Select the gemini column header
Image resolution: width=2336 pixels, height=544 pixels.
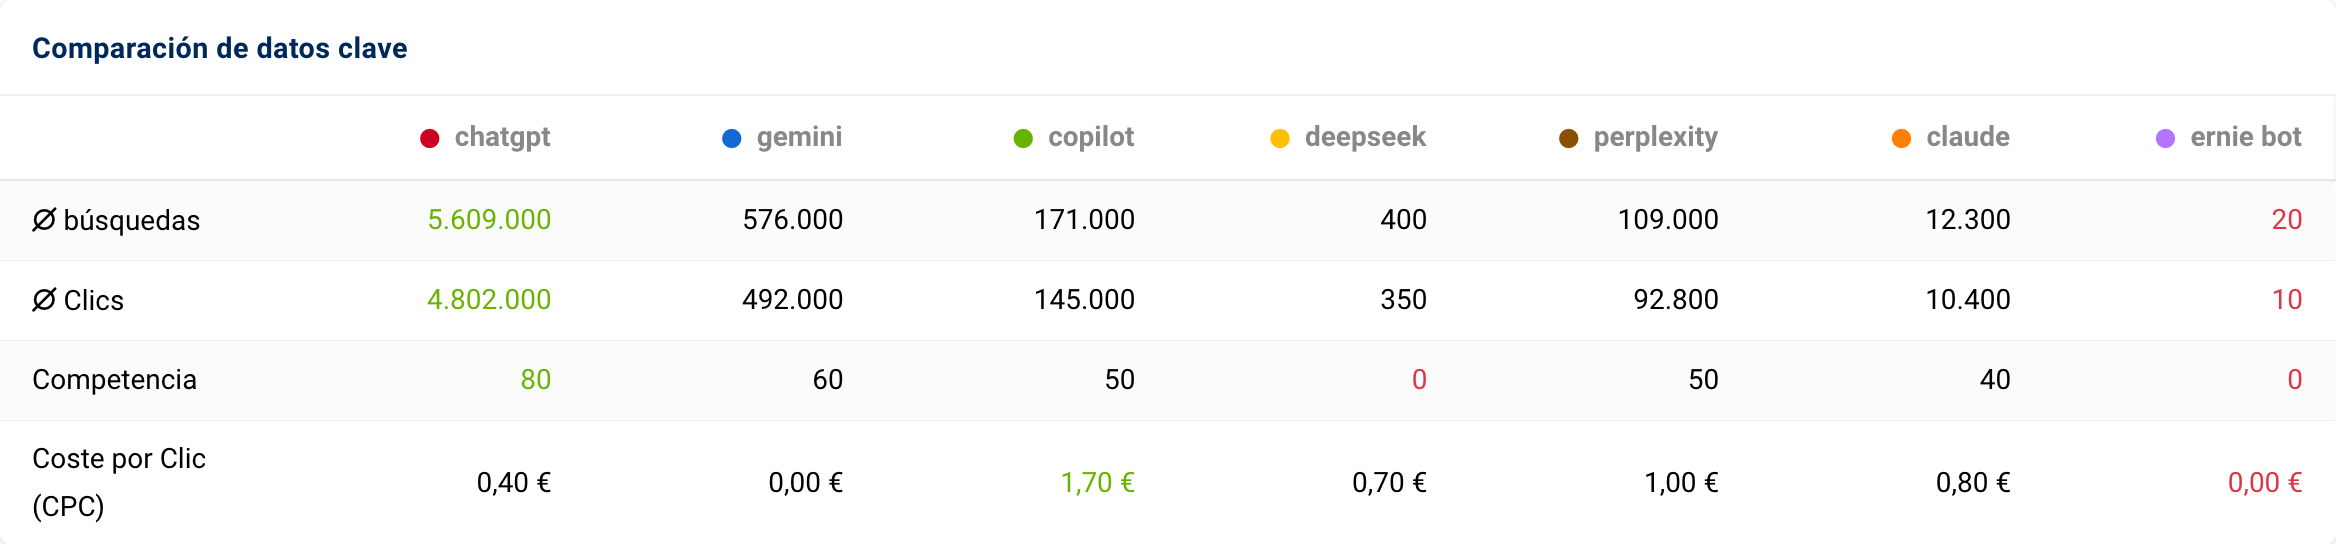(x=799, y=137)
